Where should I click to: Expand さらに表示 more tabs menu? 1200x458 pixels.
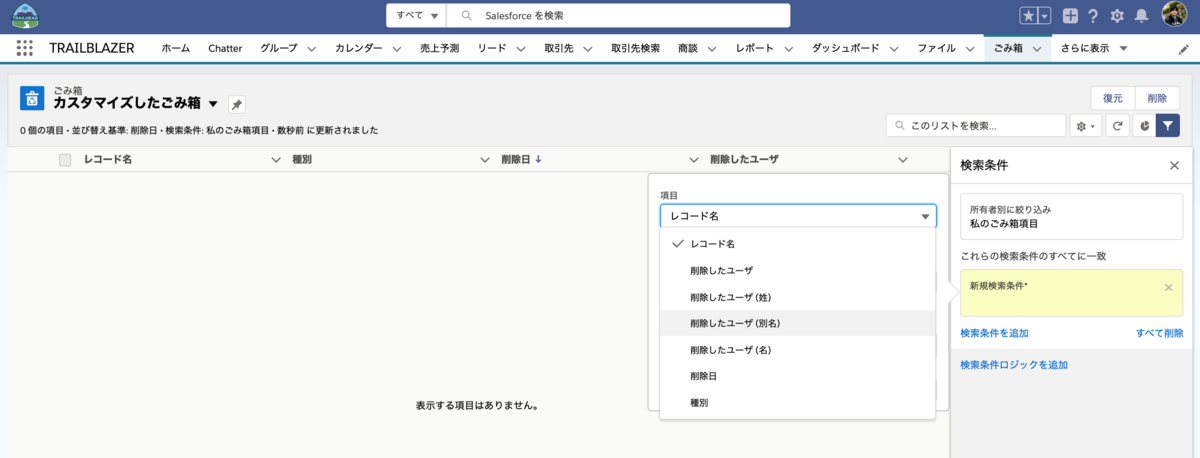point(1094,48)
